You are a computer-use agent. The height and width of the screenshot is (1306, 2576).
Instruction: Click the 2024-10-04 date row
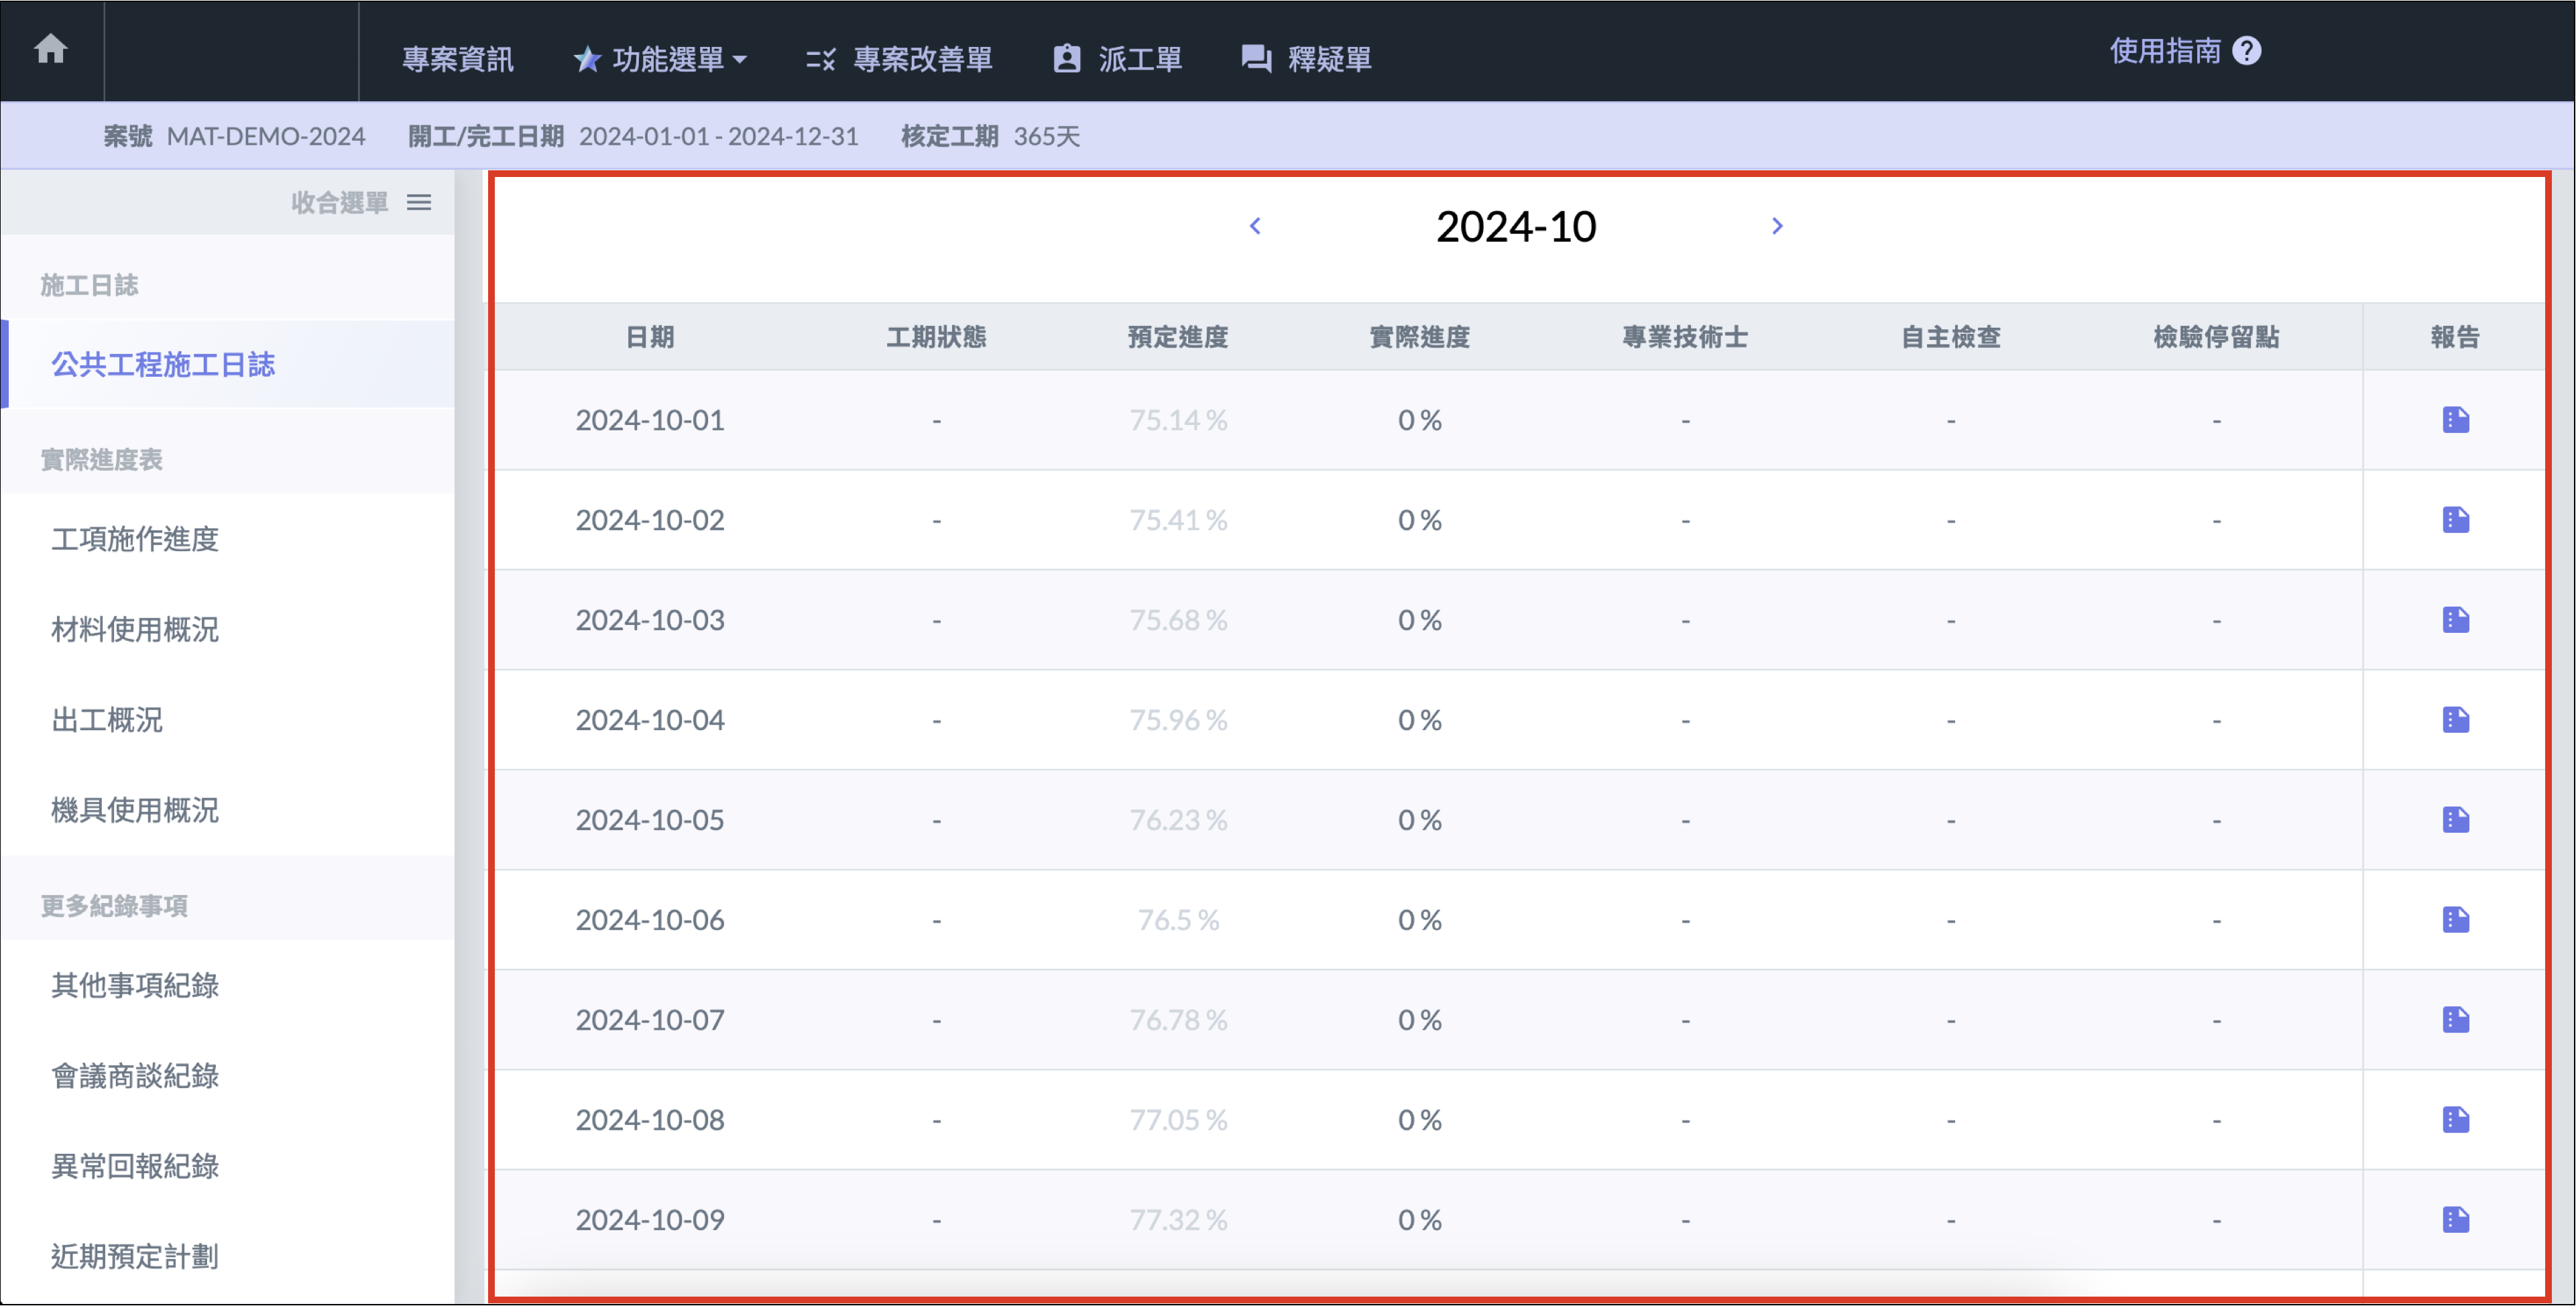pyautogui.click(x=650, y=720)
